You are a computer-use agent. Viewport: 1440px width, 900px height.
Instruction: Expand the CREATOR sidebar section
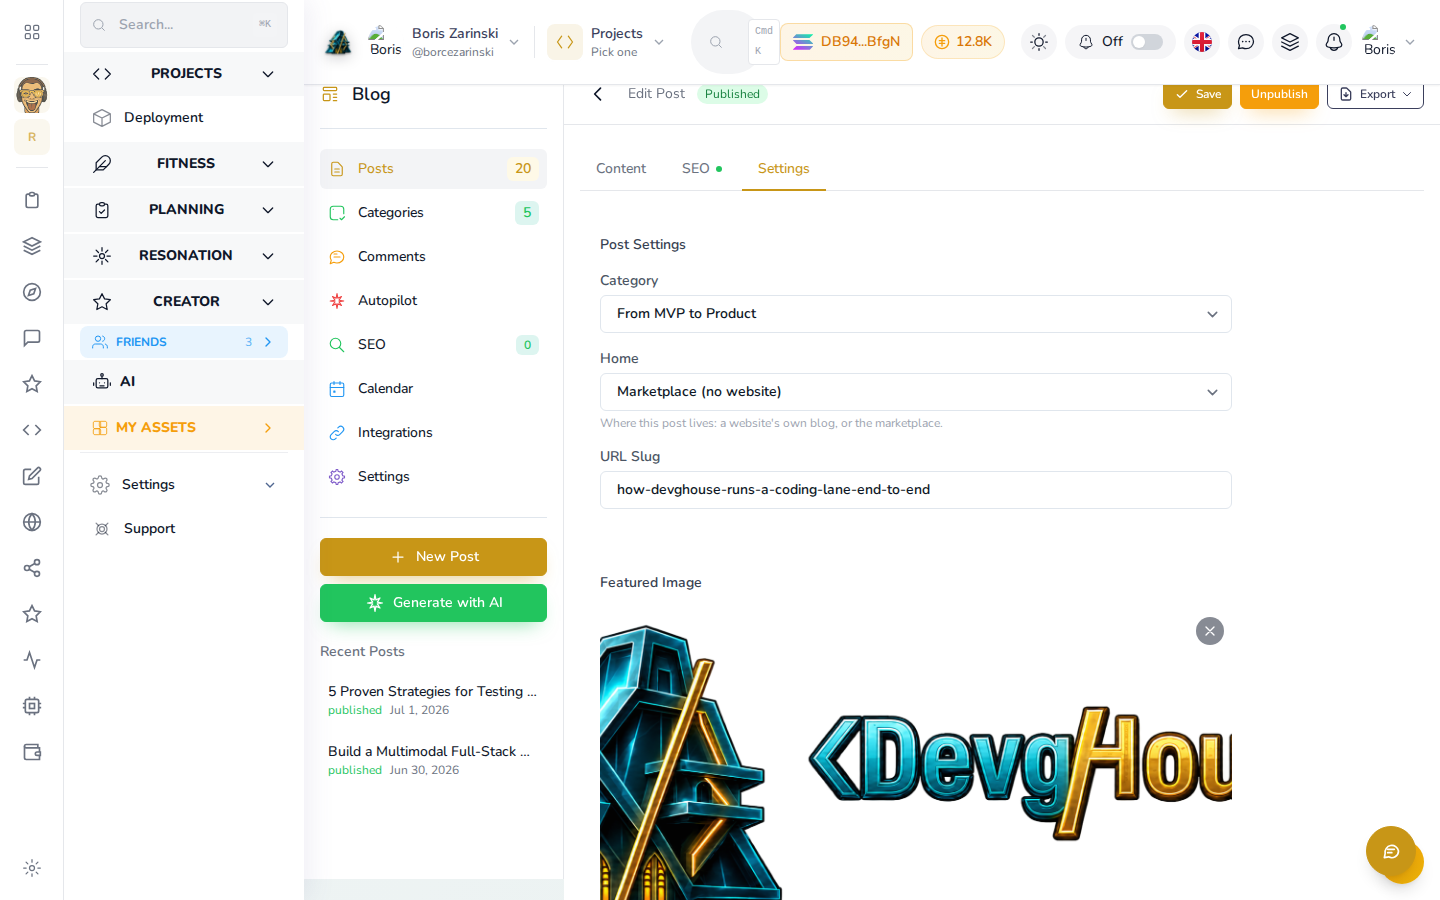coord(184,302)
